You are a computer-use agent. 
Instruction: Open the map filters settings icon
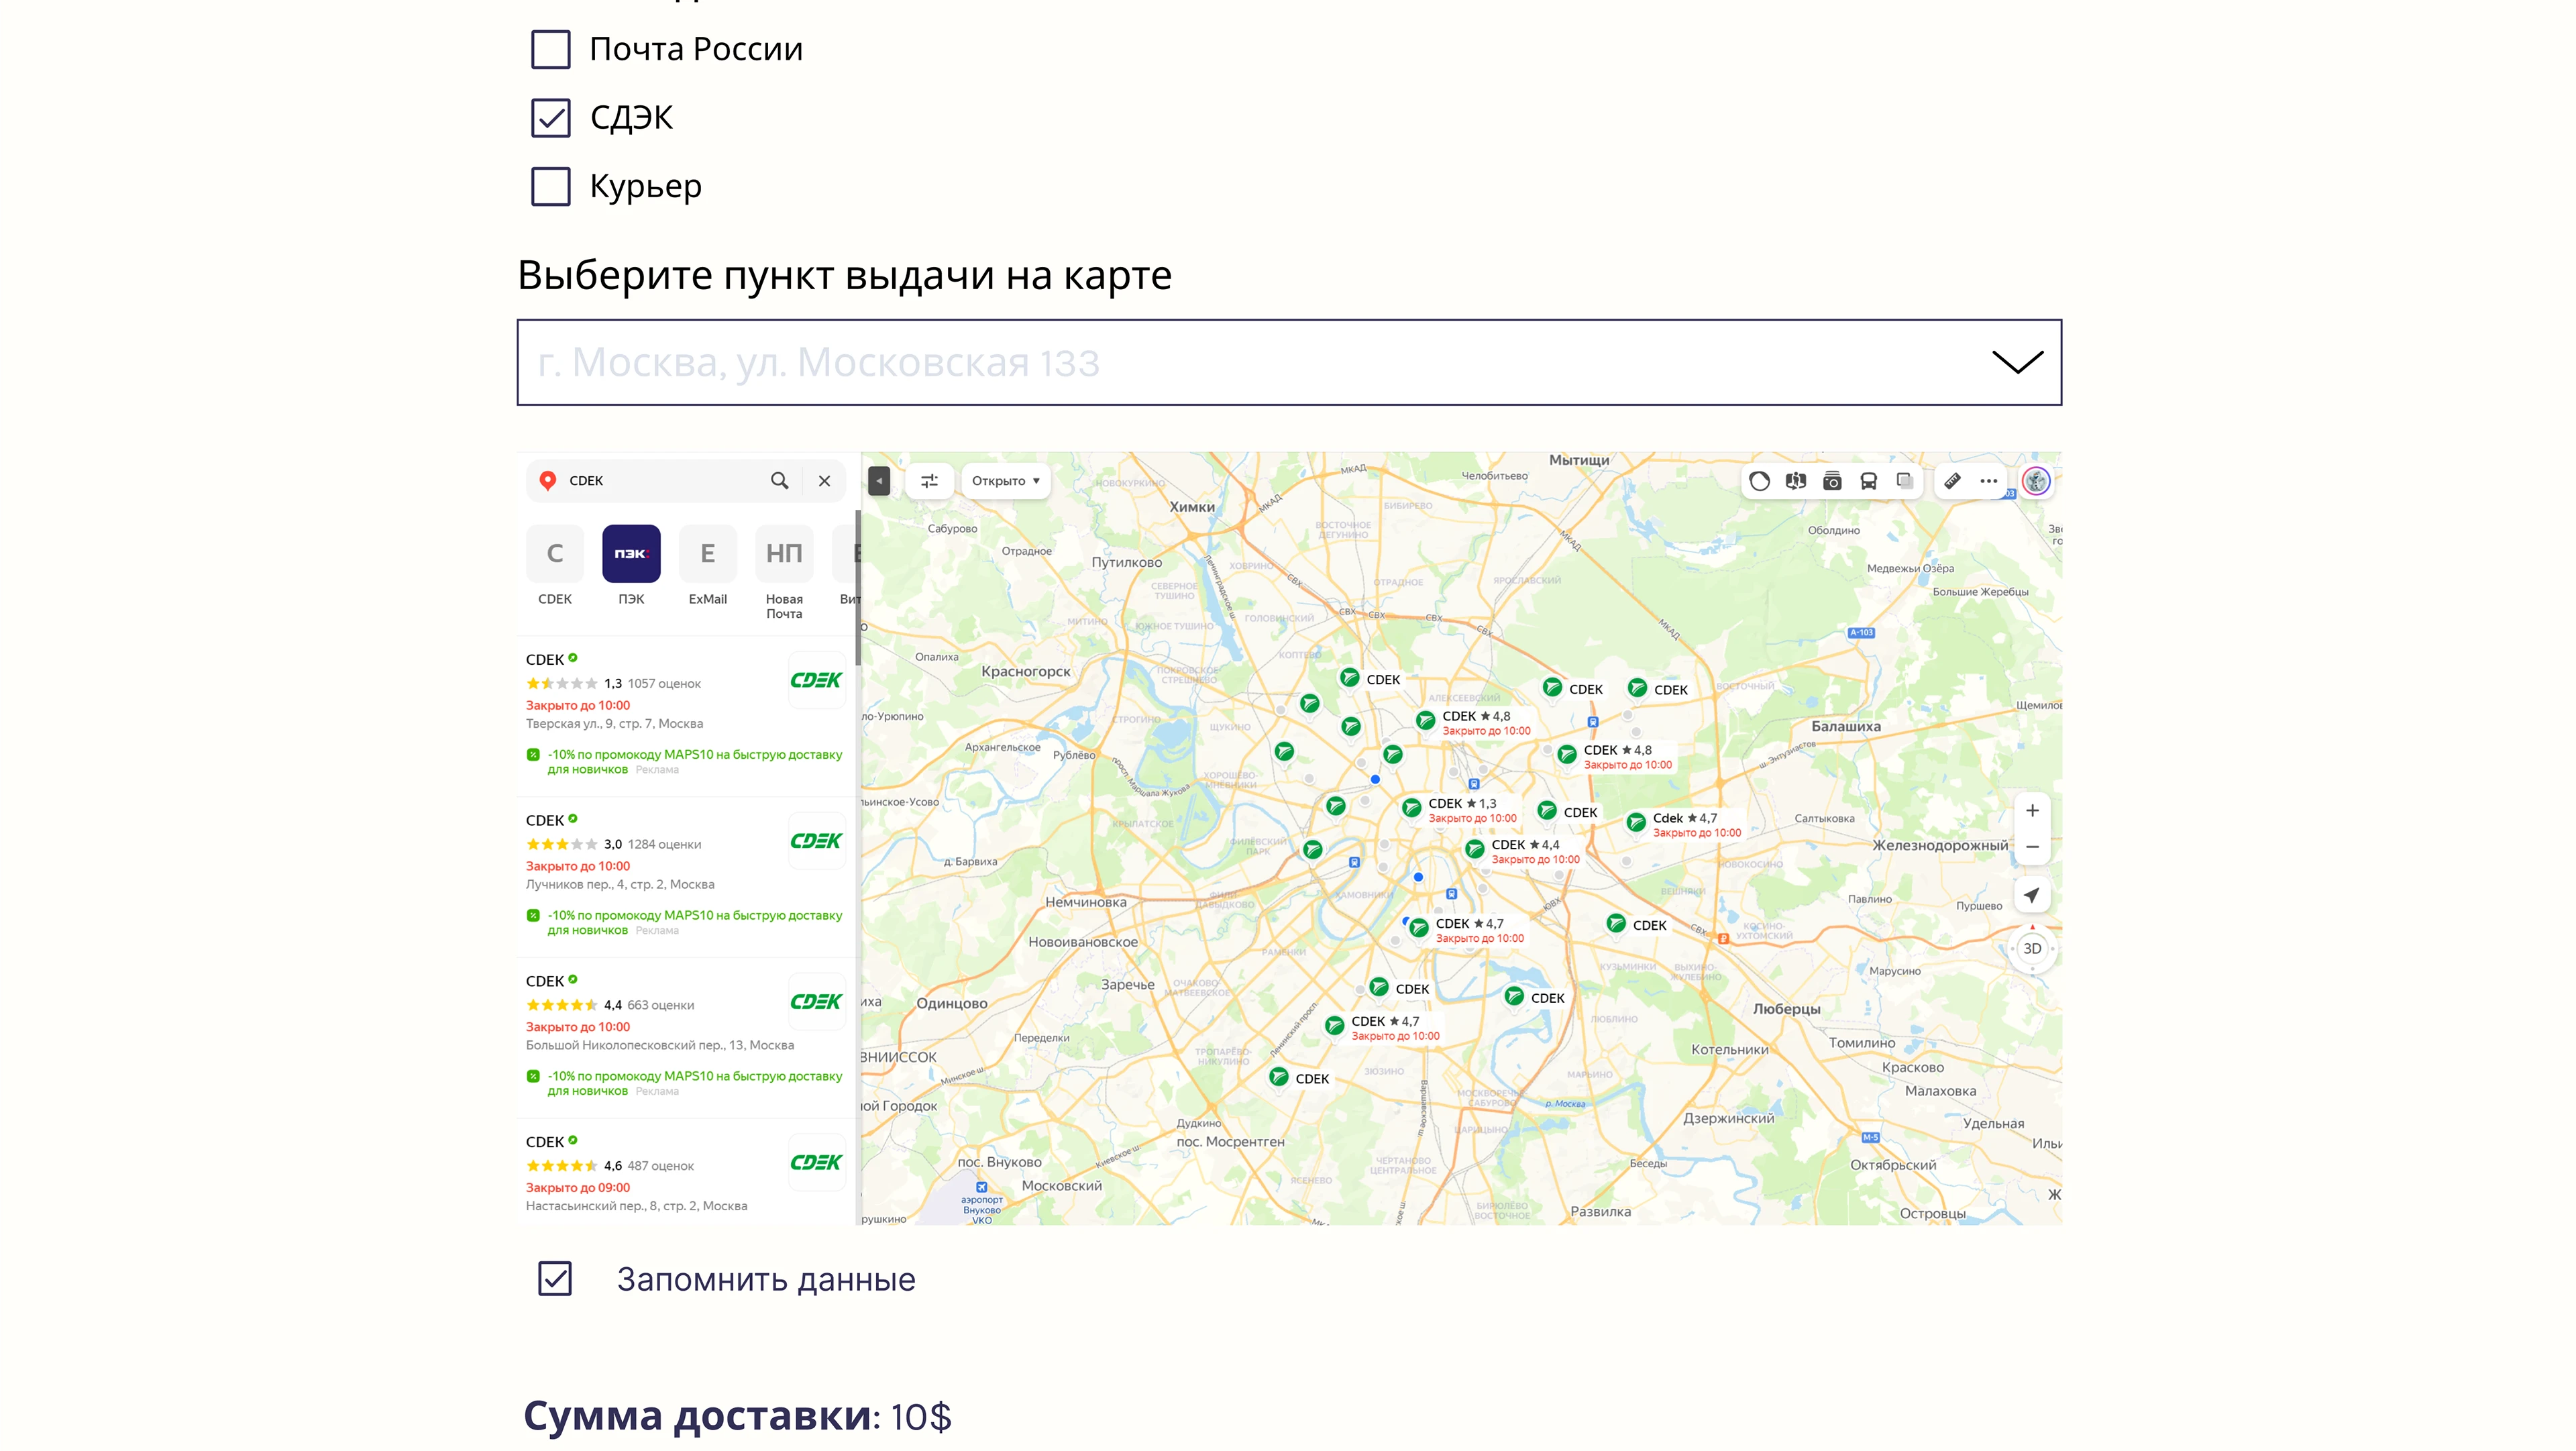click(x=929, y=481)
